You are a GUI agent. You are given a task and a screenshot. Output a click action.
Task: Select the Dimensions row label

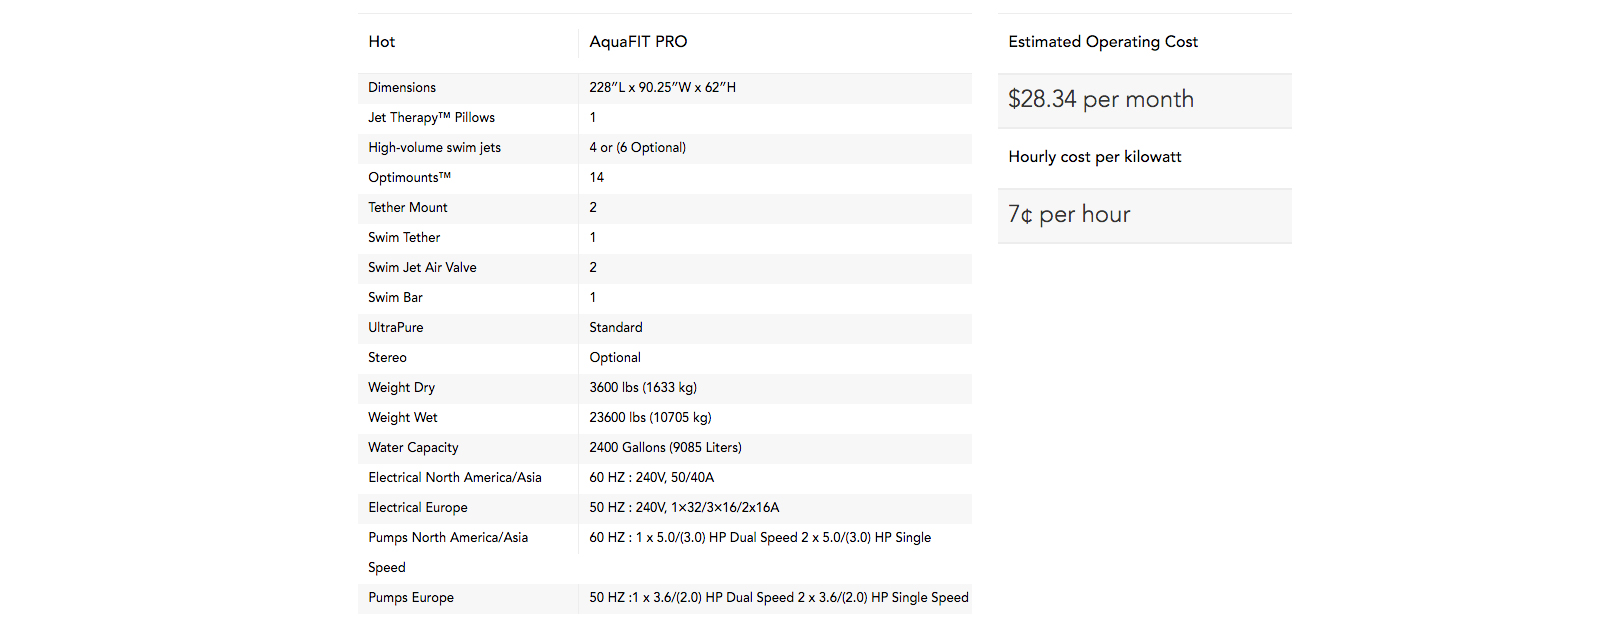pos(402,88)
